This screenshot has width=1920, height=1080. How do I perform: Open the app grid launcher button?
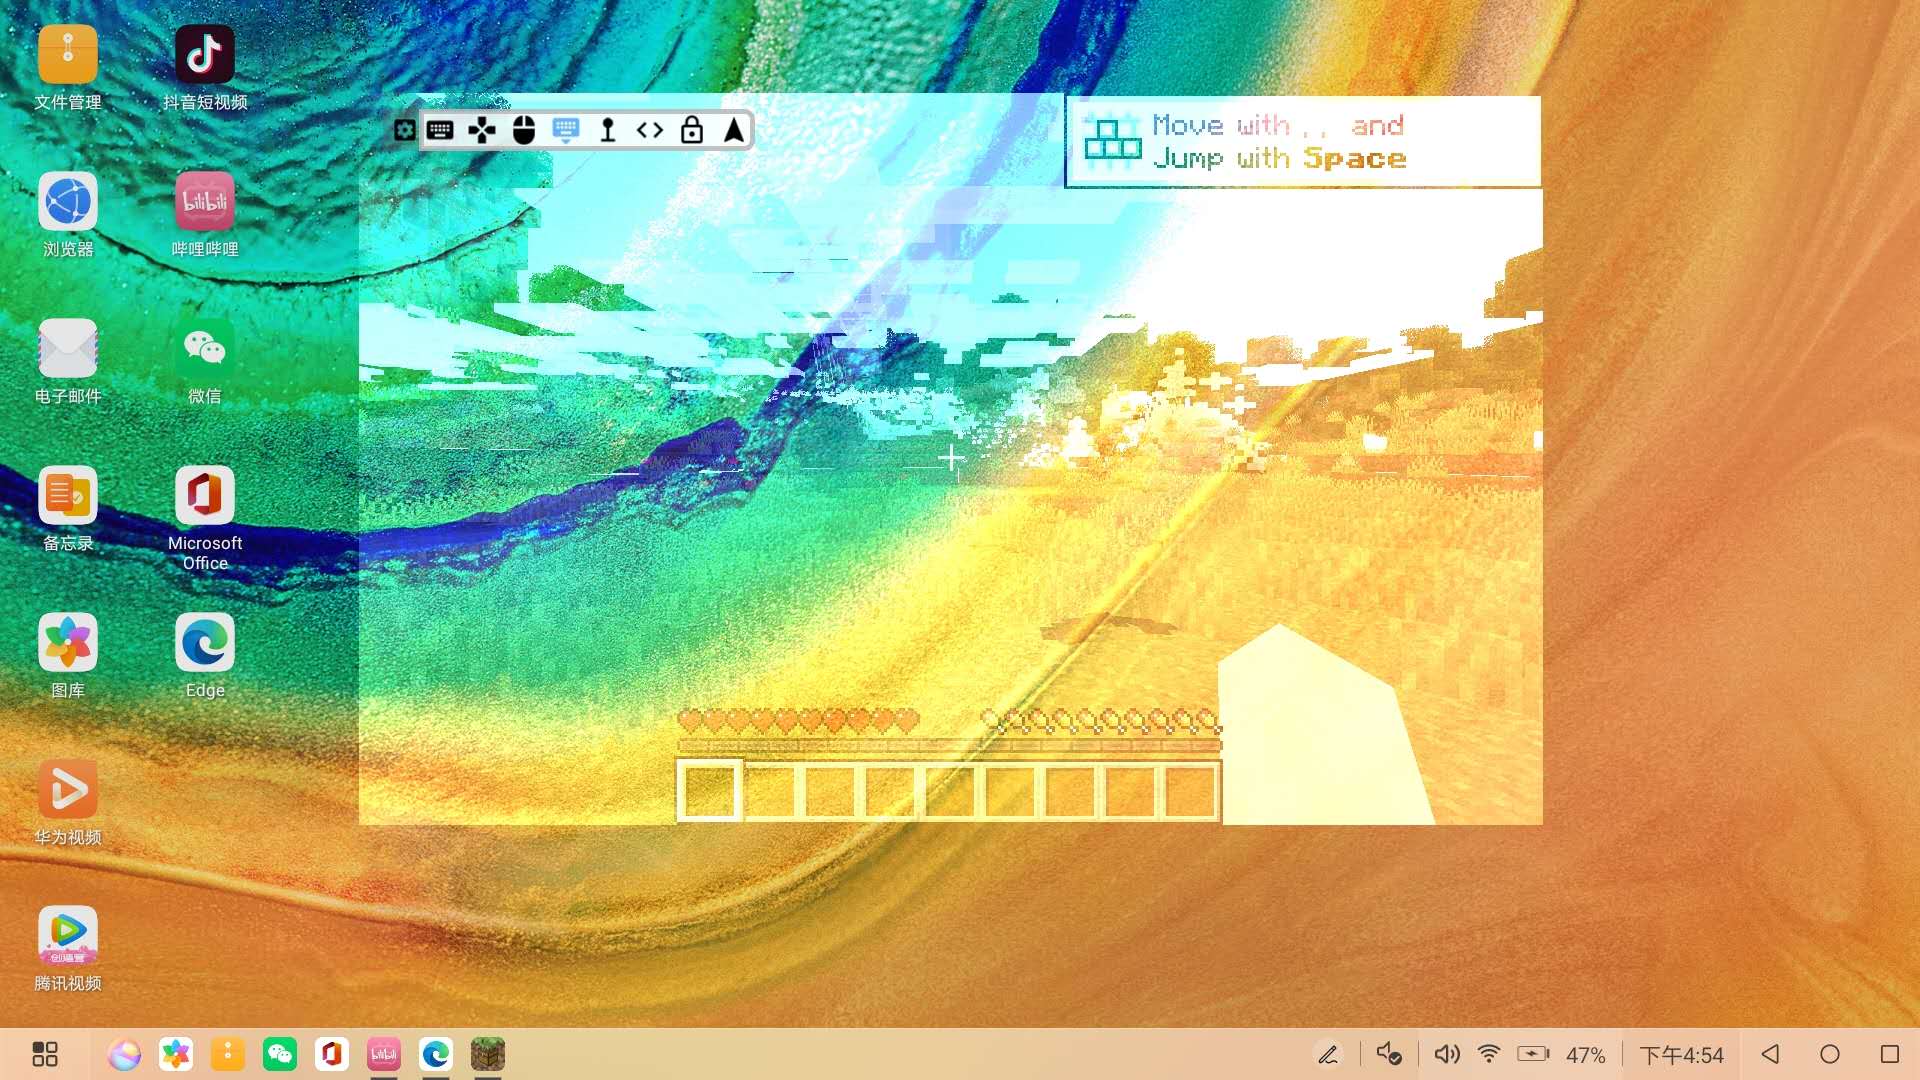coord(45,1054)
